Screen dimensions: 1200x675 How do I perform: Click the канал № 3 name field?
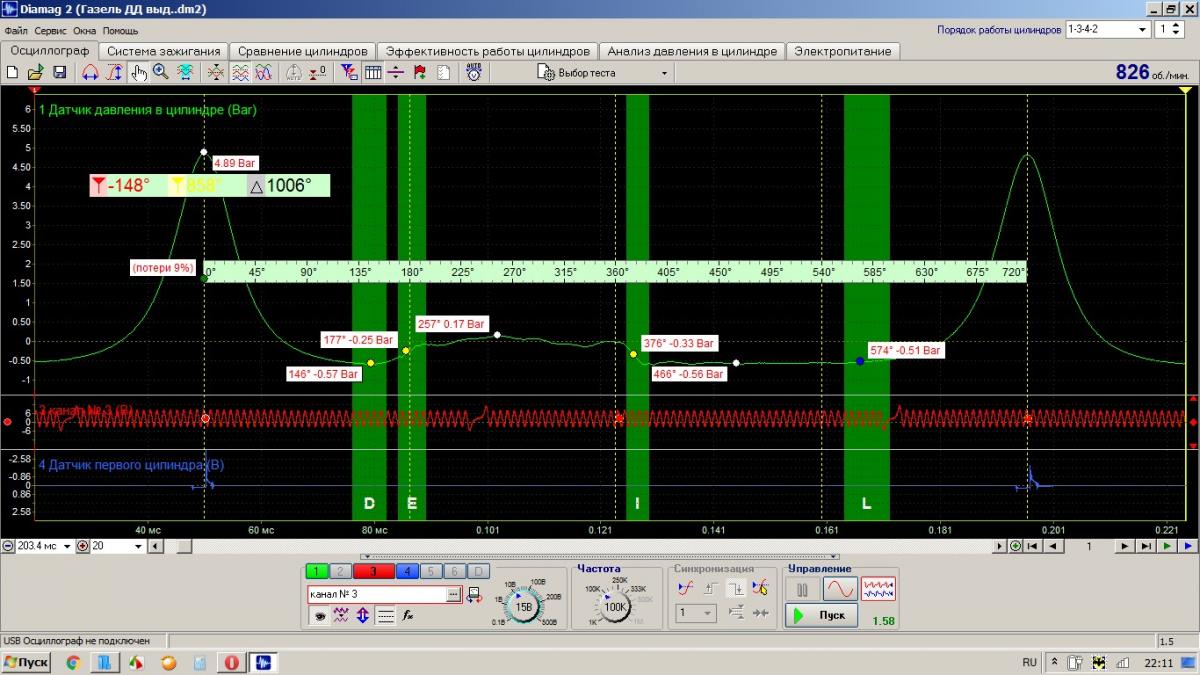coord(376,594)
